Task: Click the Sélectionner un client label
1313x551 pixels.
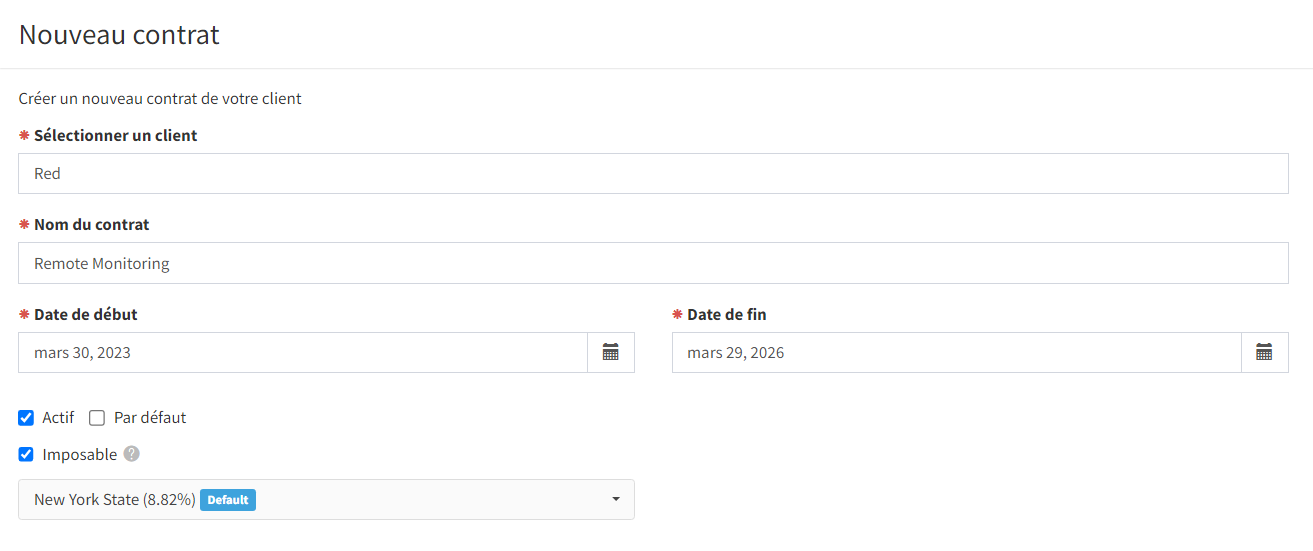Action: point(116,135)
